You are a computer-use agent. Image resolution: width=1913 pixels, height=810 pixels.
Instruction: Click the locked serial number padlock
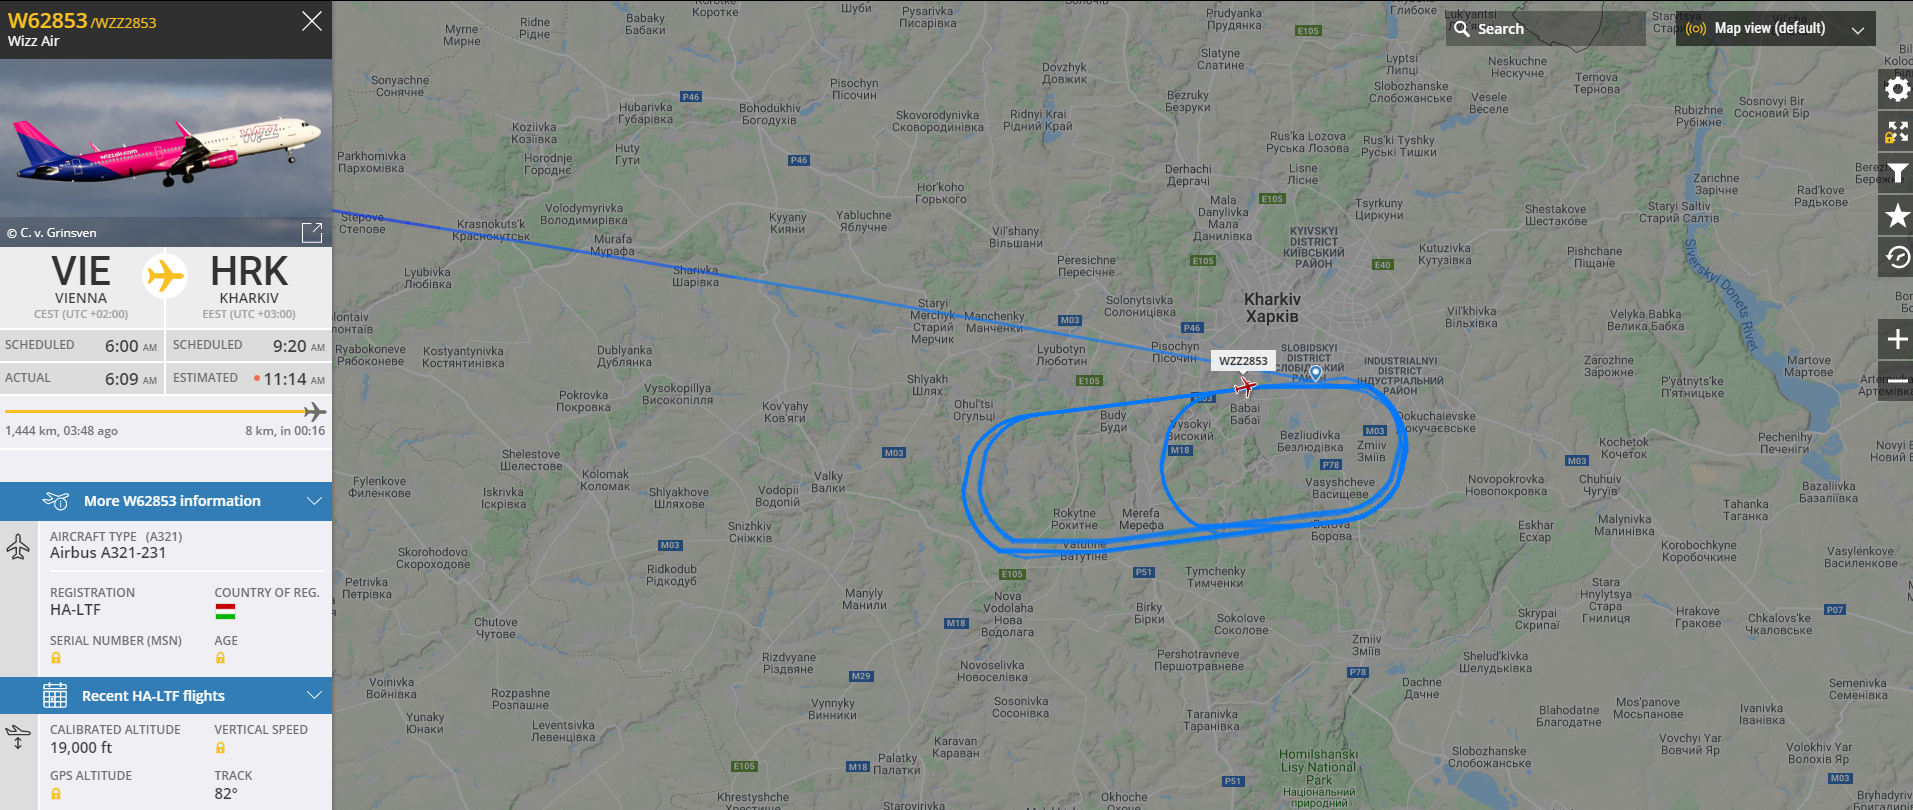click(56, 658)
